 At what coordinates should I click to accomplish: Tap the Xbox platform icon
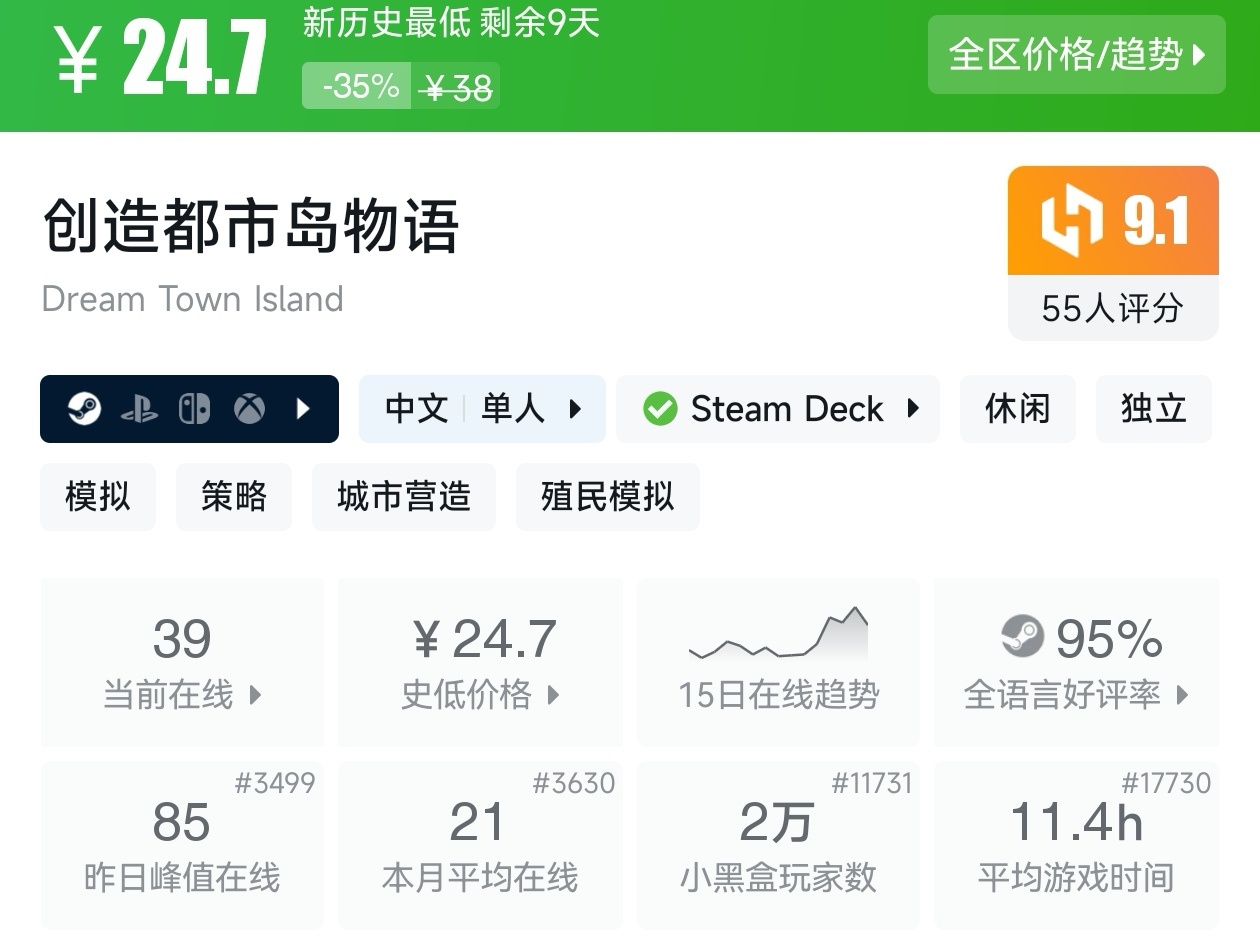(x=249, y=409)
